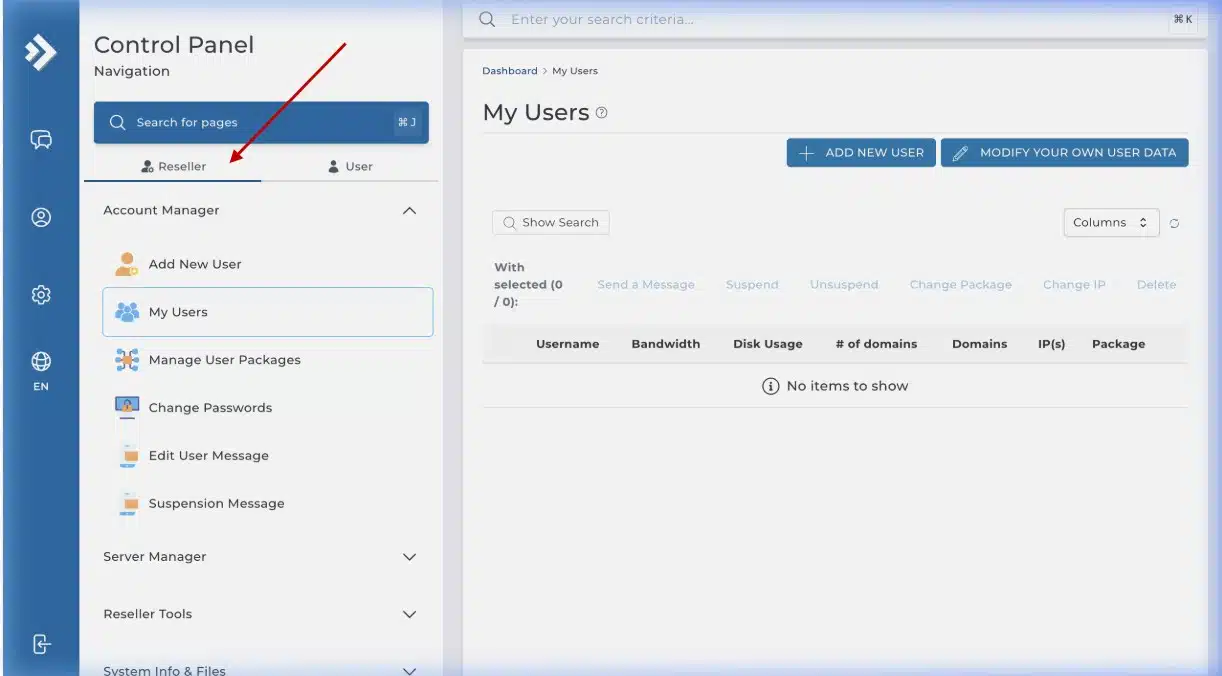Click the Show Search button
The height and width of the screenshot is (676, 1222).
click(551, 223)
